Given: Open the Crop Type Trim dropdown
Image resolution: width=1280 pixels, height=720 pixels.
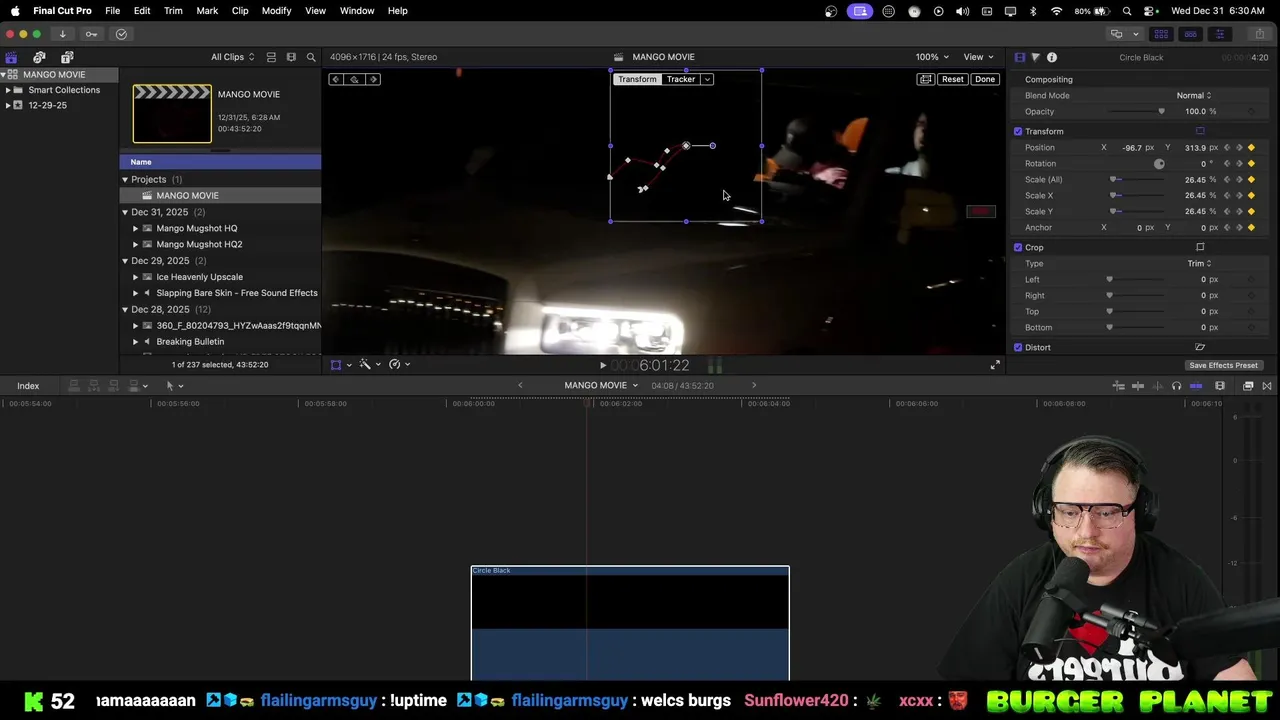Looking at the screenshot, I should [1199, 264].
